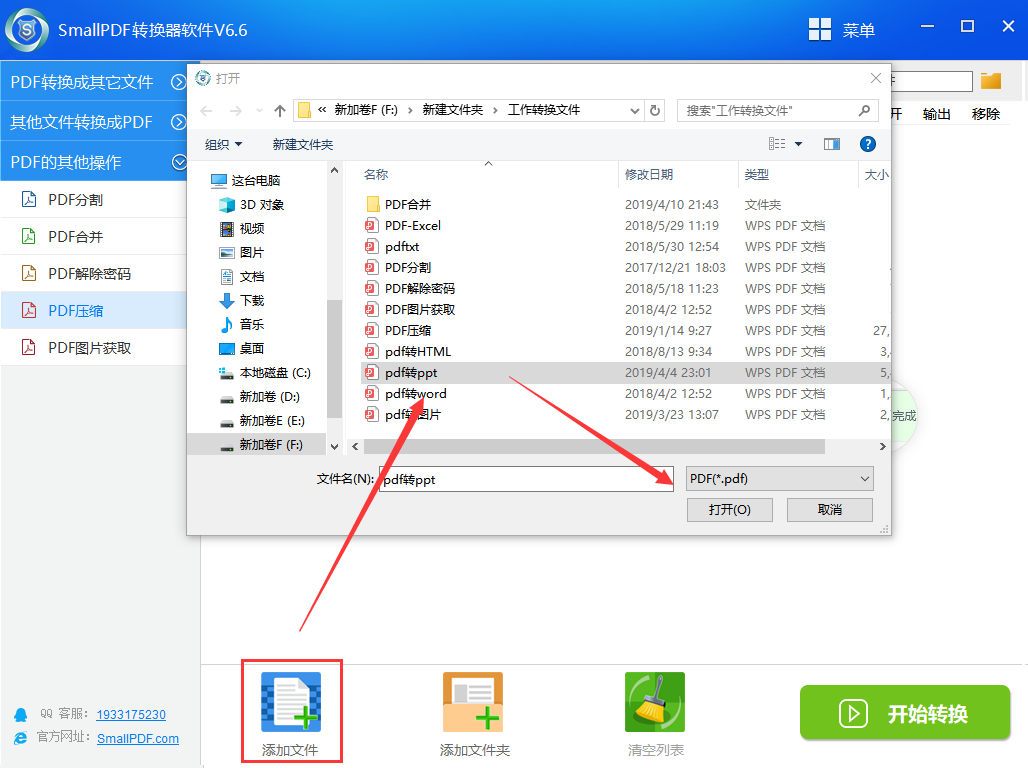Select 视频 folder in navigation tree
This screenshot has width=1028, height=768.
(242, 228)
